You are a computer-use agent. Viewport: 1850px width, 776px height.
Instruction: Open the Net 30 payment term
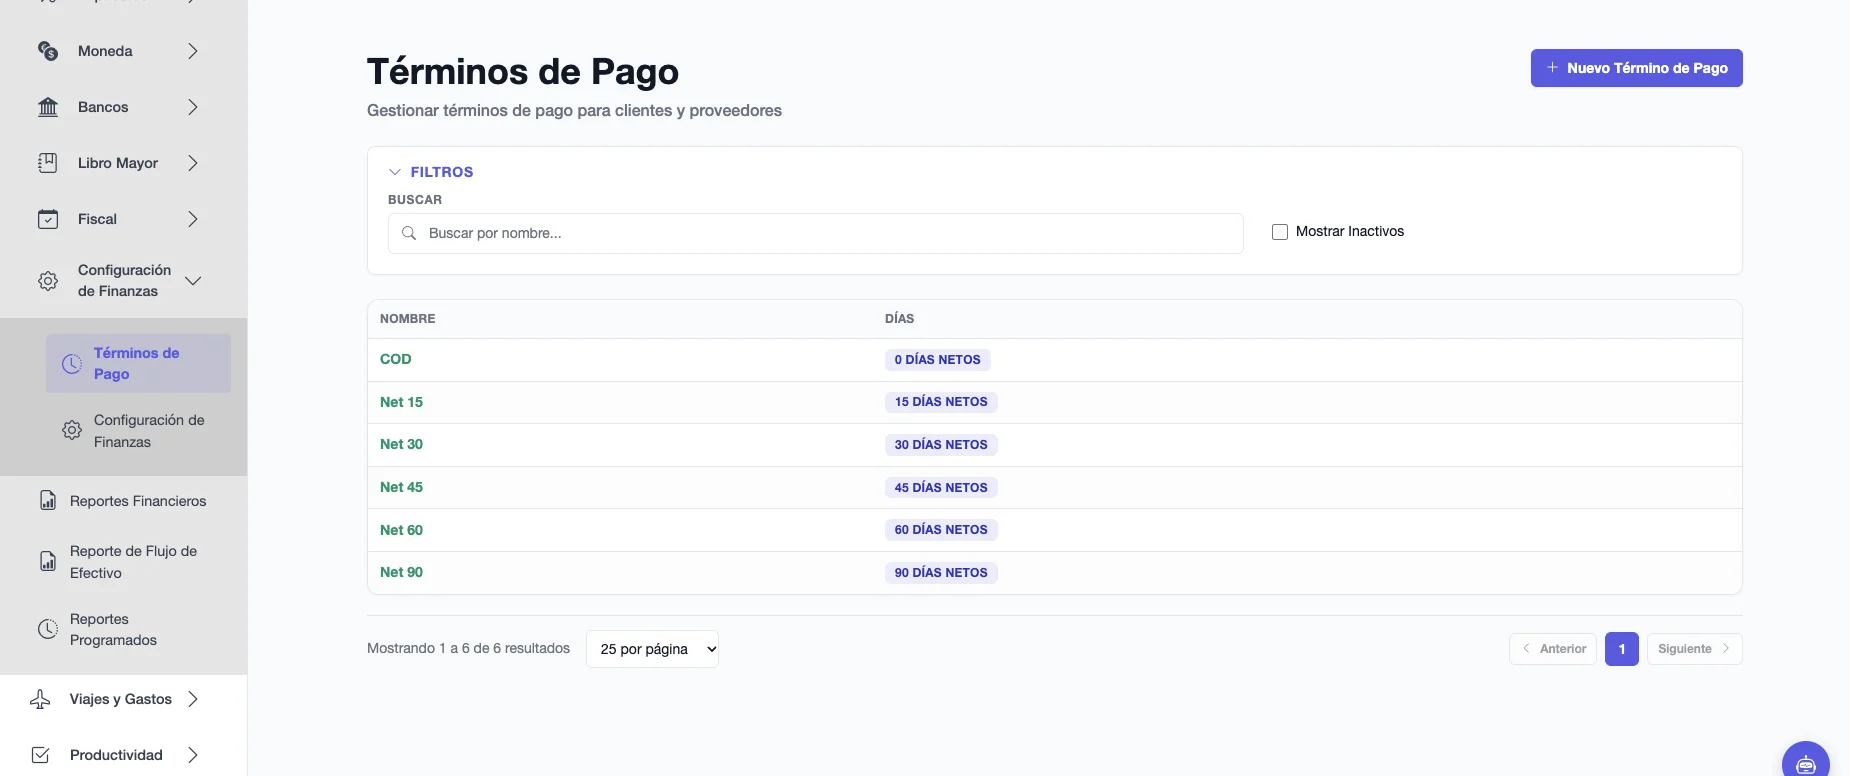[401, 444]
